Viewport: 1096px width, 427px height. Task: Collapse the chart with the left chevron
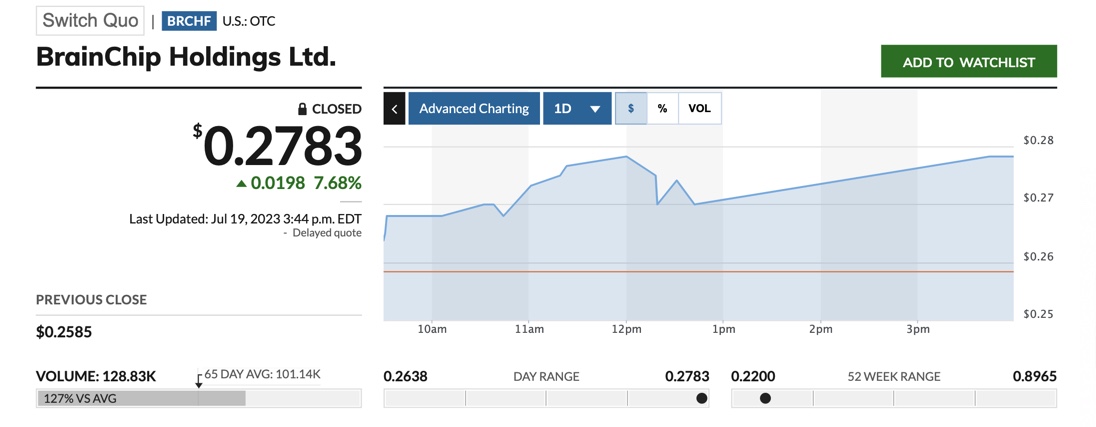point(395,108)
